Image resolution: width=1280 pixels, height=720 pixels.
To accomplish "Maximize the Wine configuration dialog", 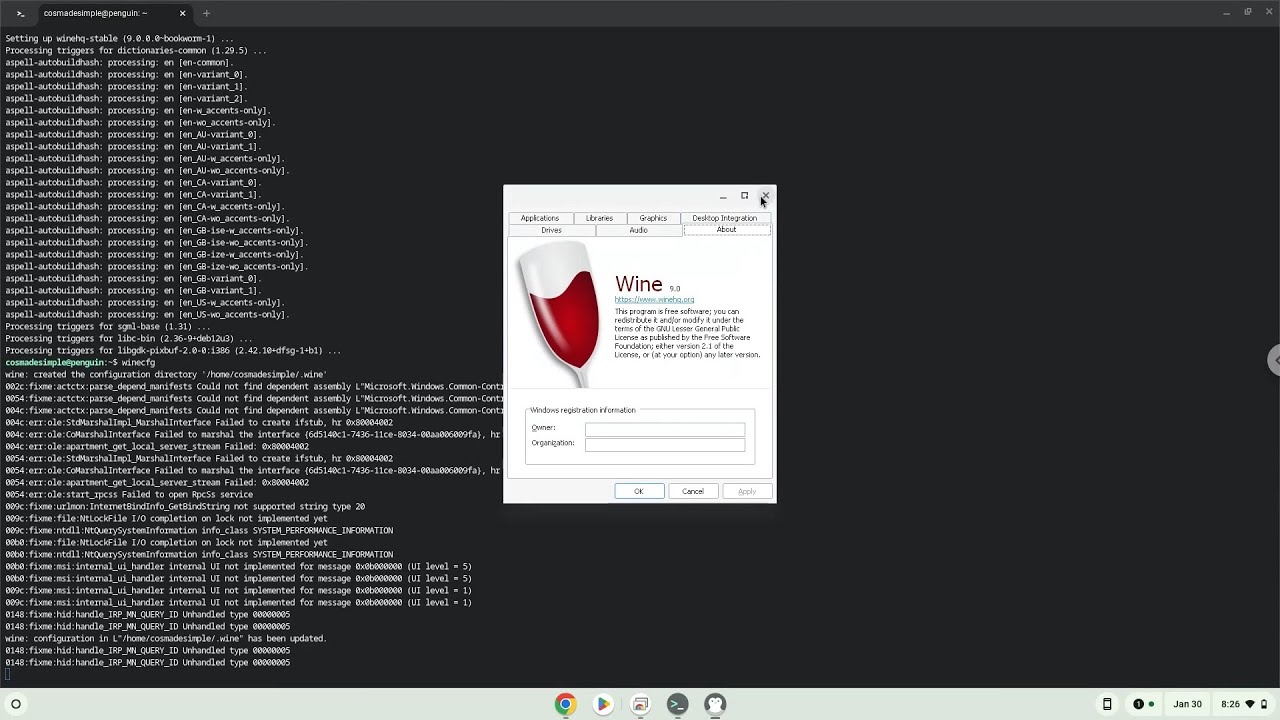I will tap(744, 196).
